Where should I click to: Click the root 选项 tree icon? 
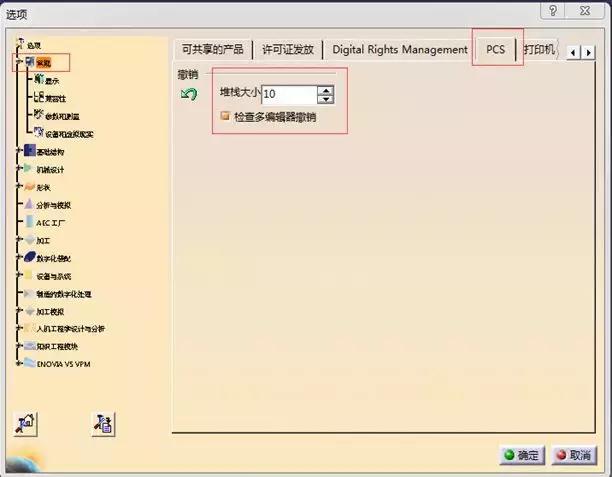pos(20,43)
